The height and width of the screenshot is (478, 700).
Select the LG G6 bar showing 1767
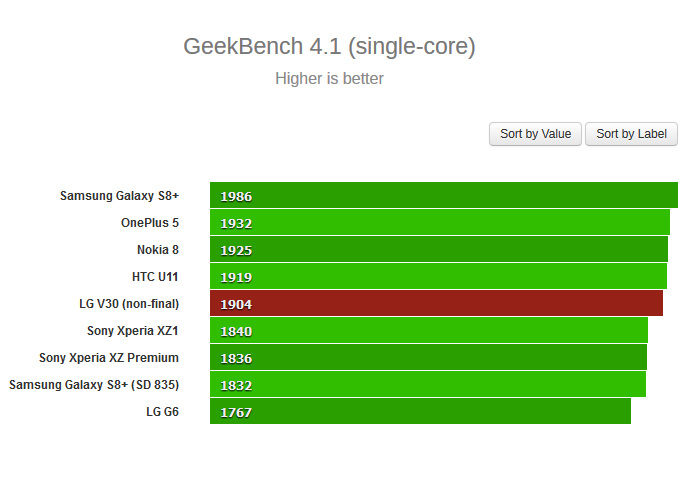pos(420,412)
